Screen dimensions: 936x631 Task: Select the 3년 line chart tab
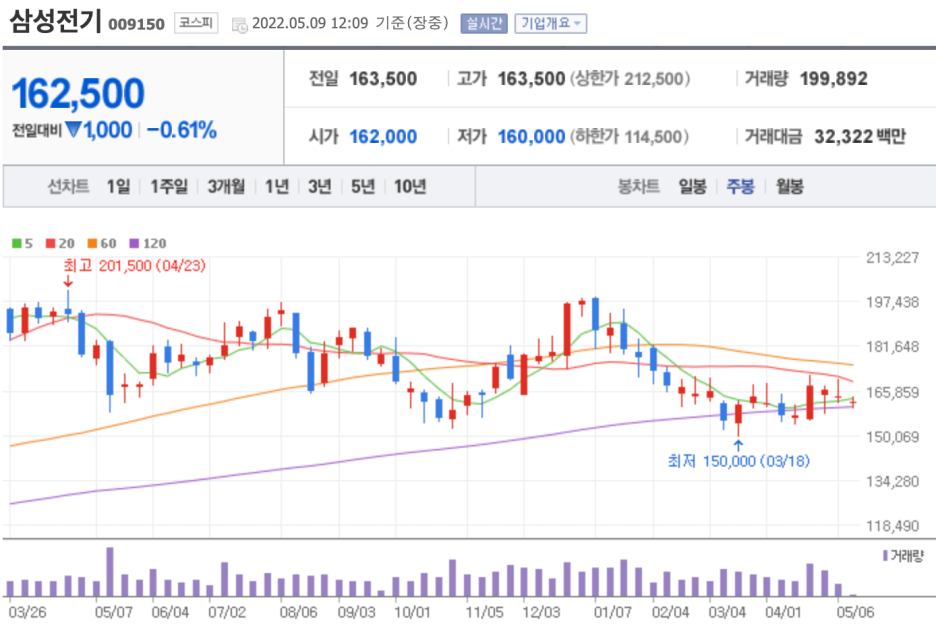[319, 187]
